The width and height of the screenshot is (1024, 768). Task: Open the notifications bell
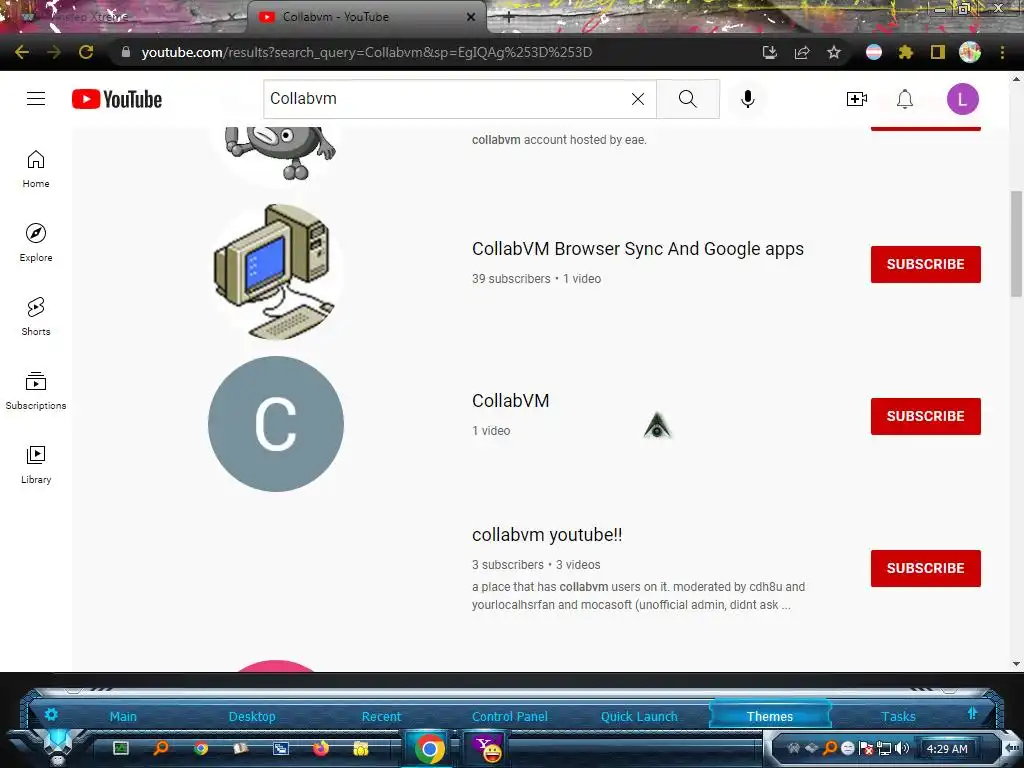pos(904,99)
